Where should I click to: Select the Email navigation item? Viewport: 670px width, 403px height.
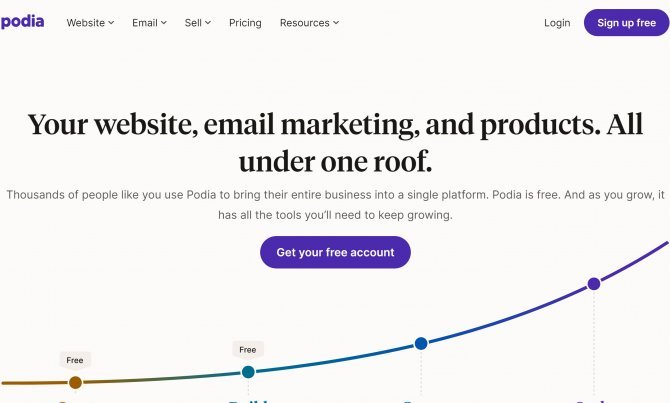pos(145,23)
